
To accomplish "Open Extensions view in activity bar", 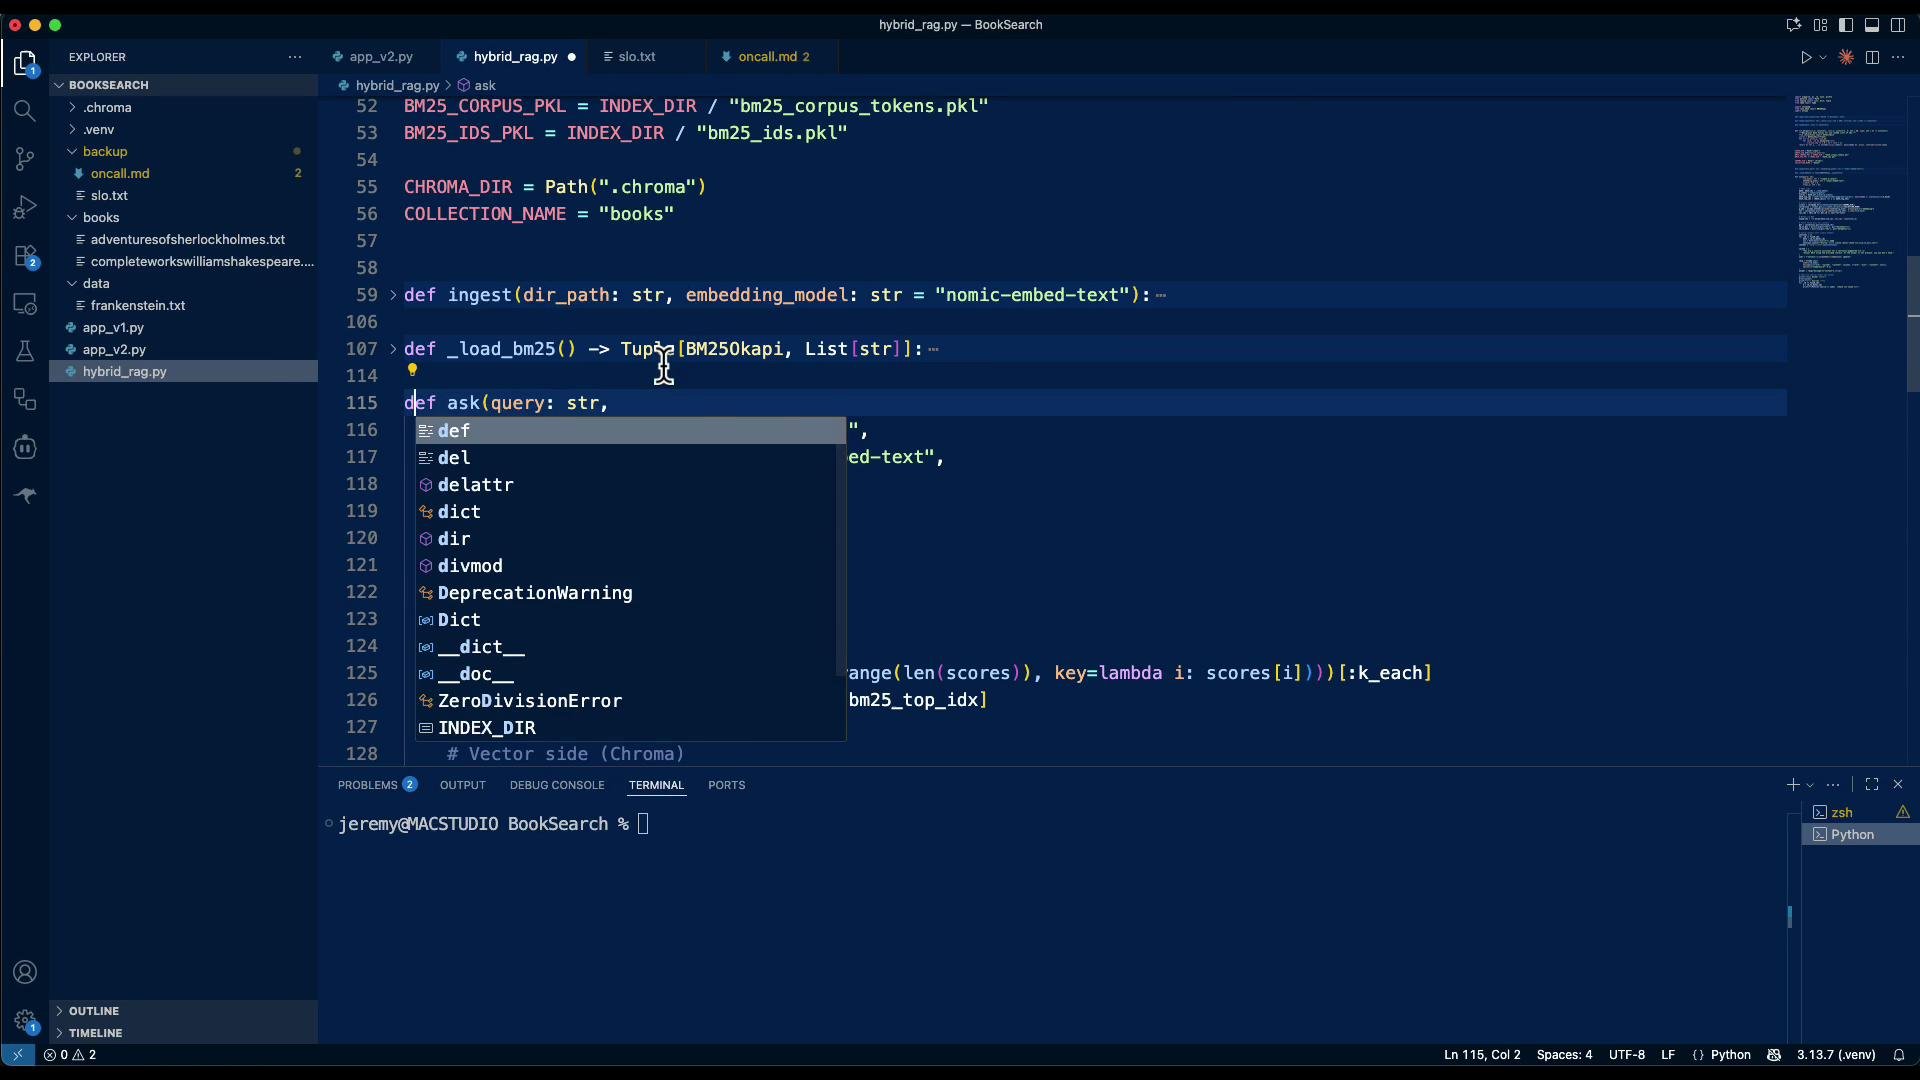I will 25,256.
